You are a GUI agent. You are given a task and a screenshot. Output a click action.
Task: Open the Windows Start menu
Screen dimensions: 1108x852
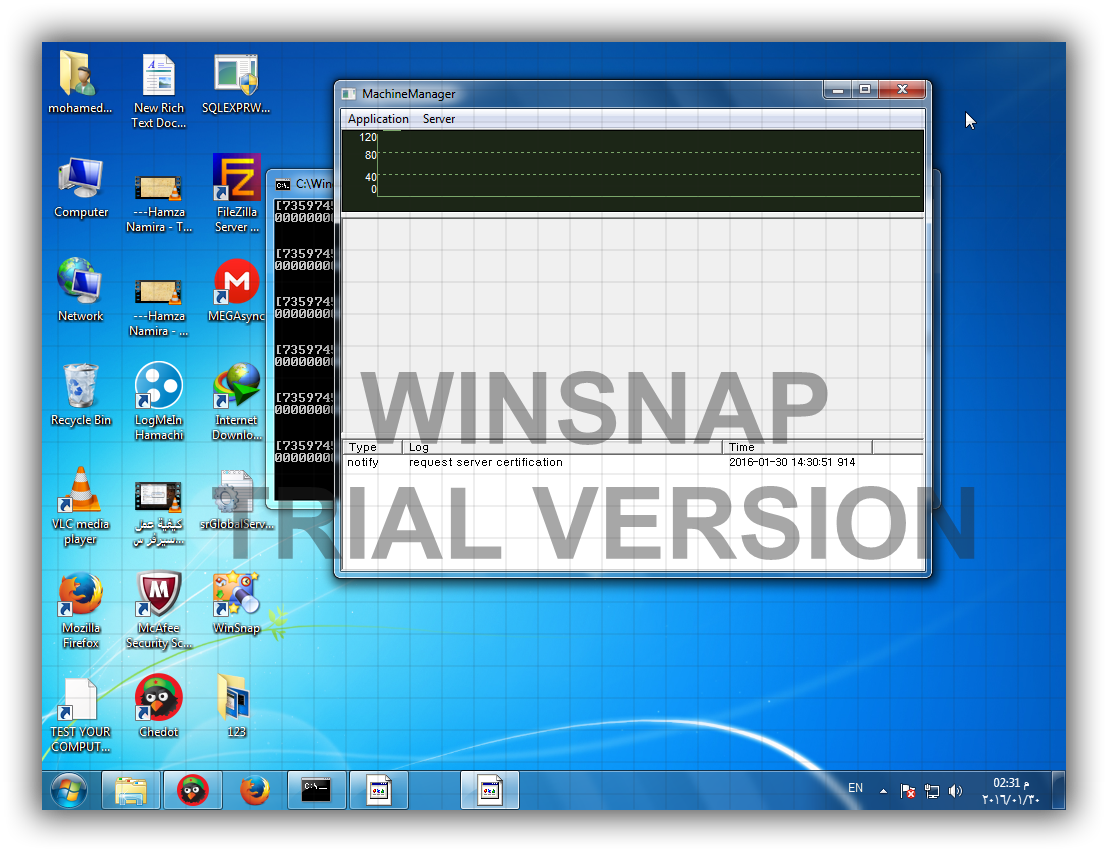[x=69, y=790]
